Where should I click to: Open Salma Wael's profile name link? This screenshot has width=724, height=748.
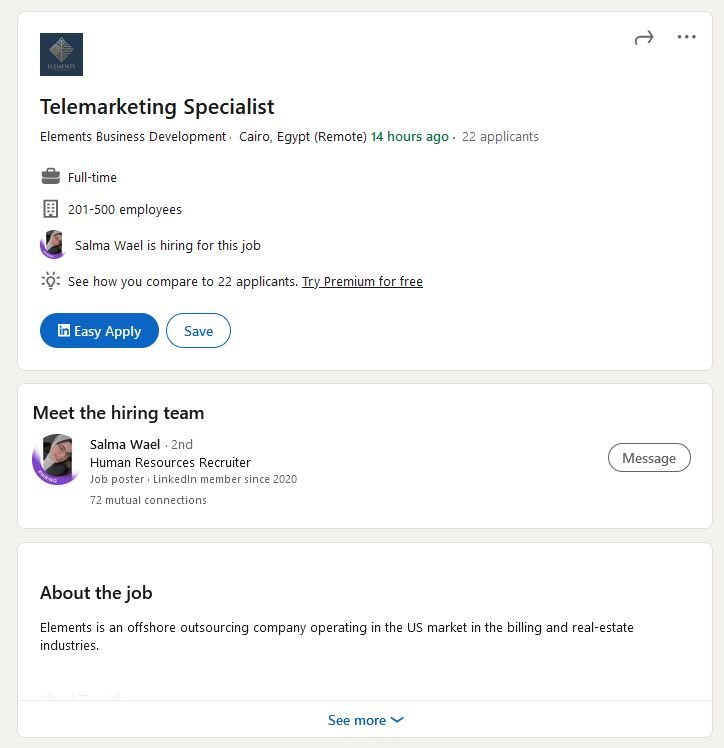click(x=124, y=445)
